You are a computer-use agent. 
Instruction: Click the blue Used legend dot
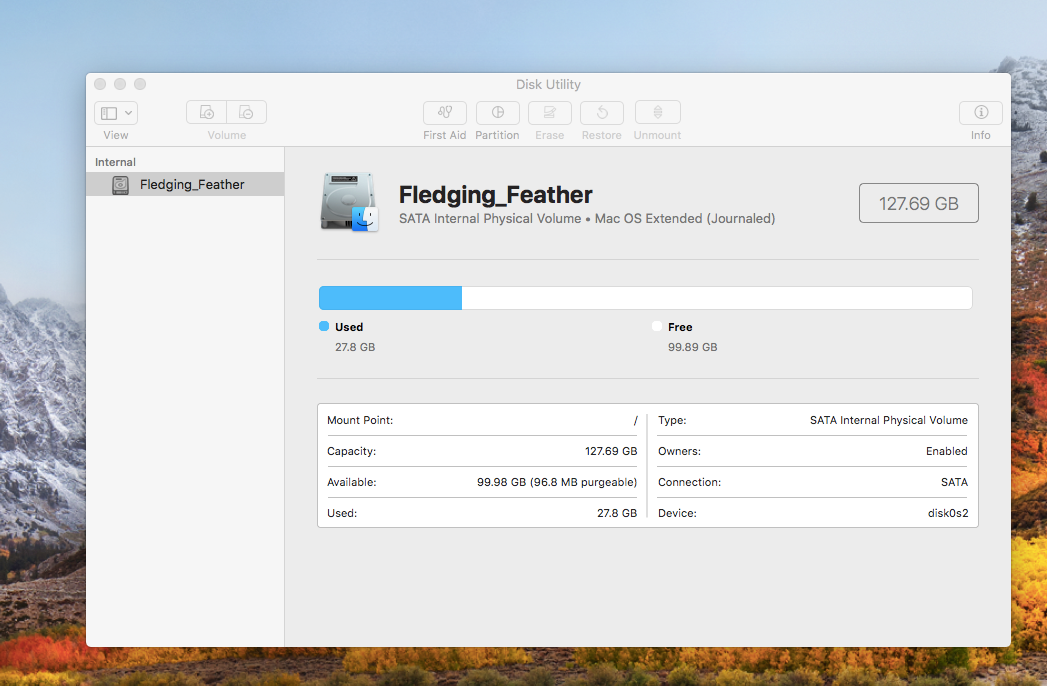click(324, 326)
